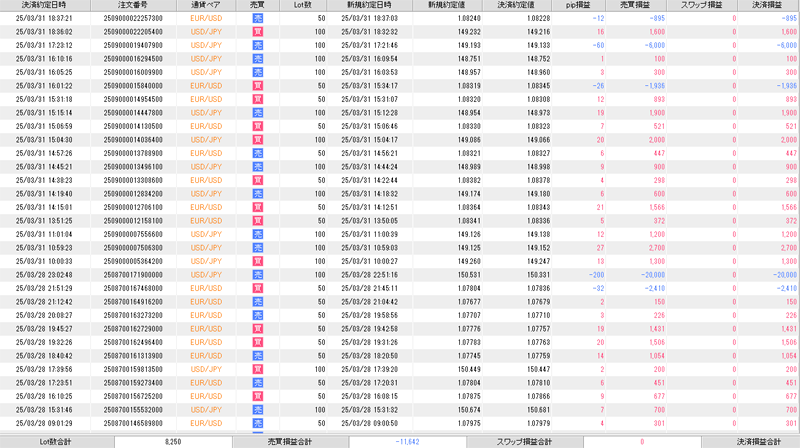Click the buy icon in the 15:31:18 row
The height and width of the screenshot is (448, 800).
258,99
